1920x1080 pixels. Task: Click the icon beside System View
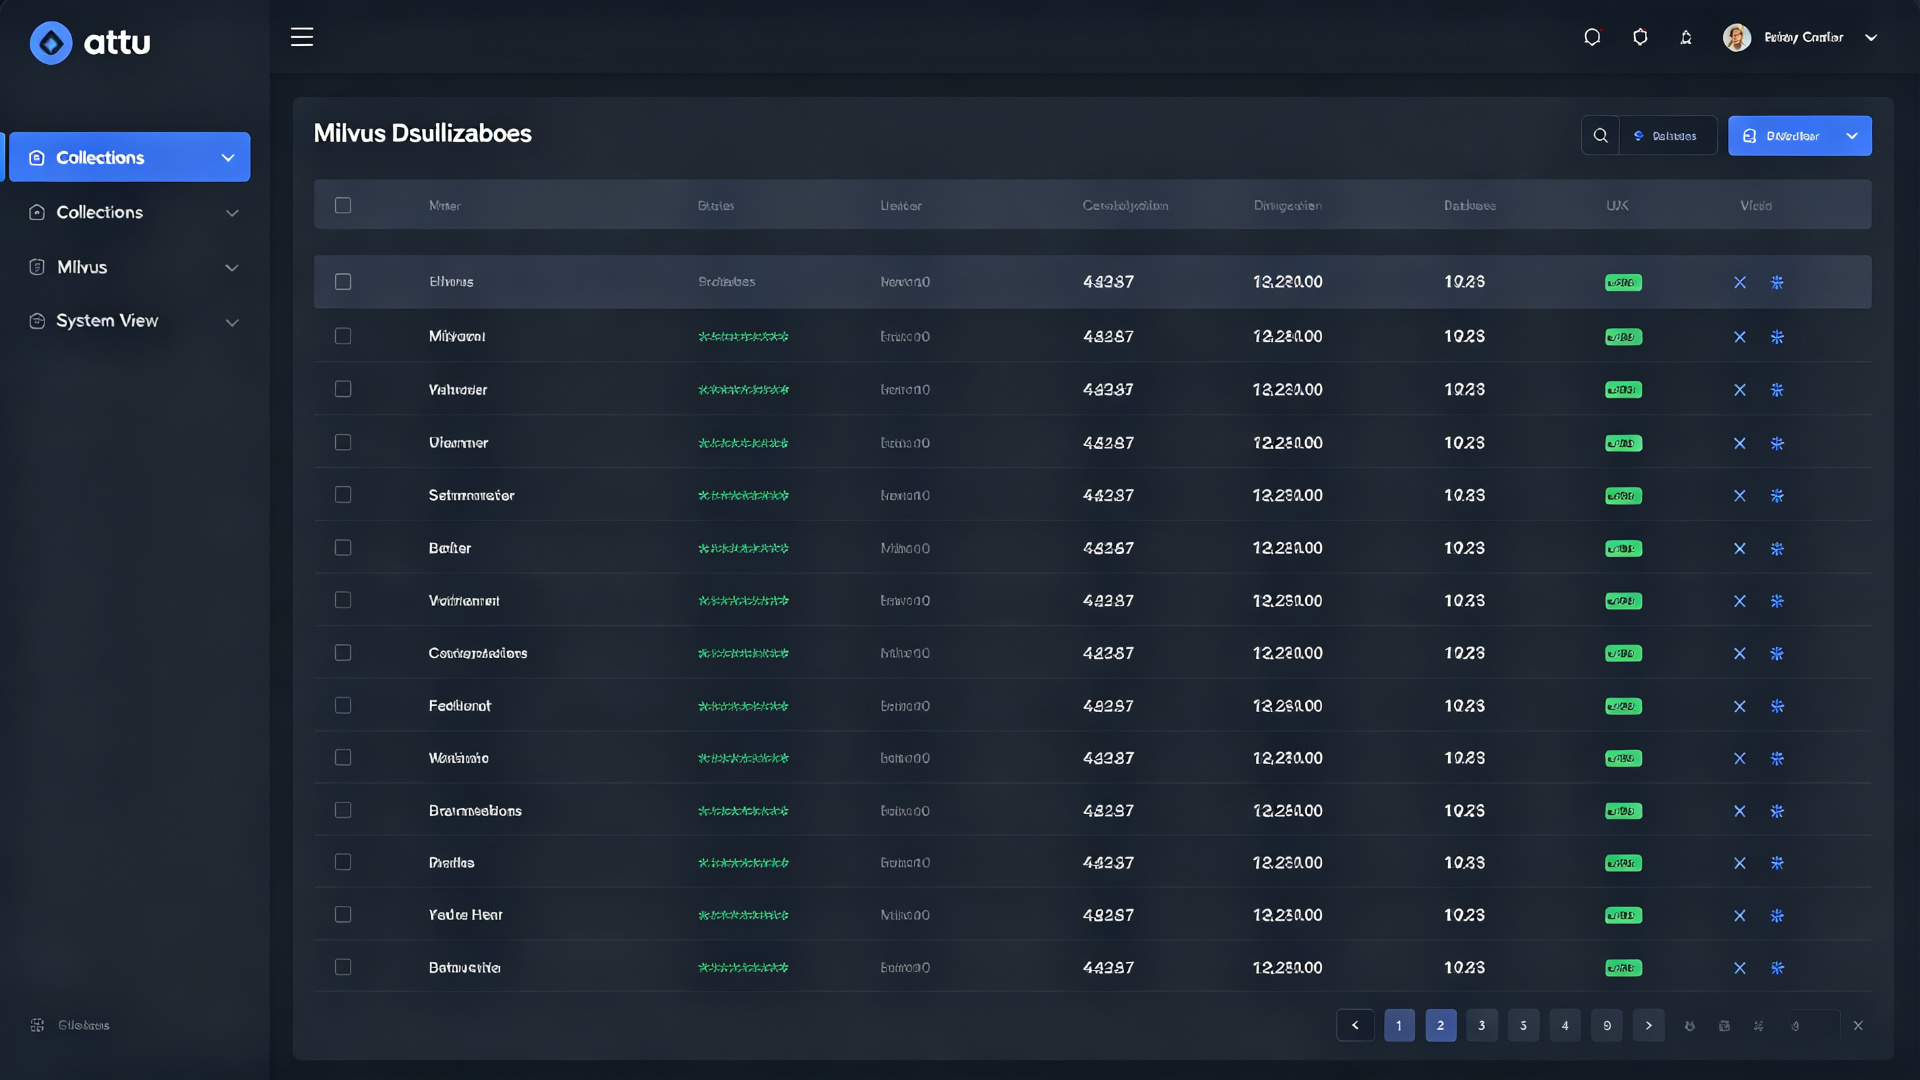click(37, 321)
